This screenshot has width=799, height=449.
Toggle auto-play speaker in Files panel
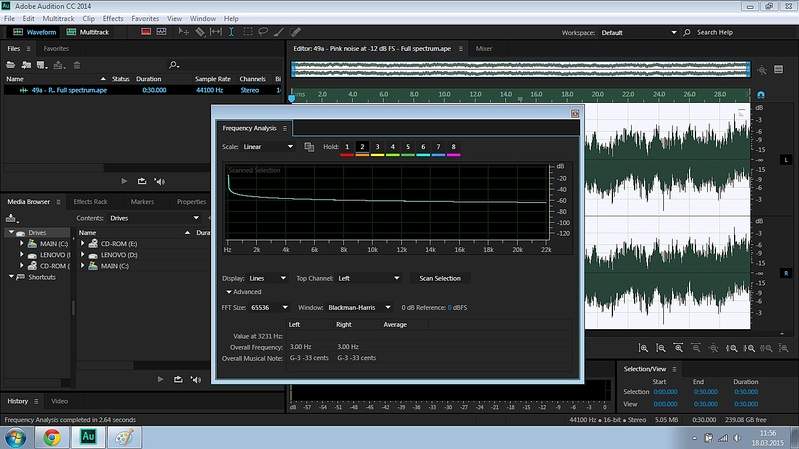tap(159, 181)
